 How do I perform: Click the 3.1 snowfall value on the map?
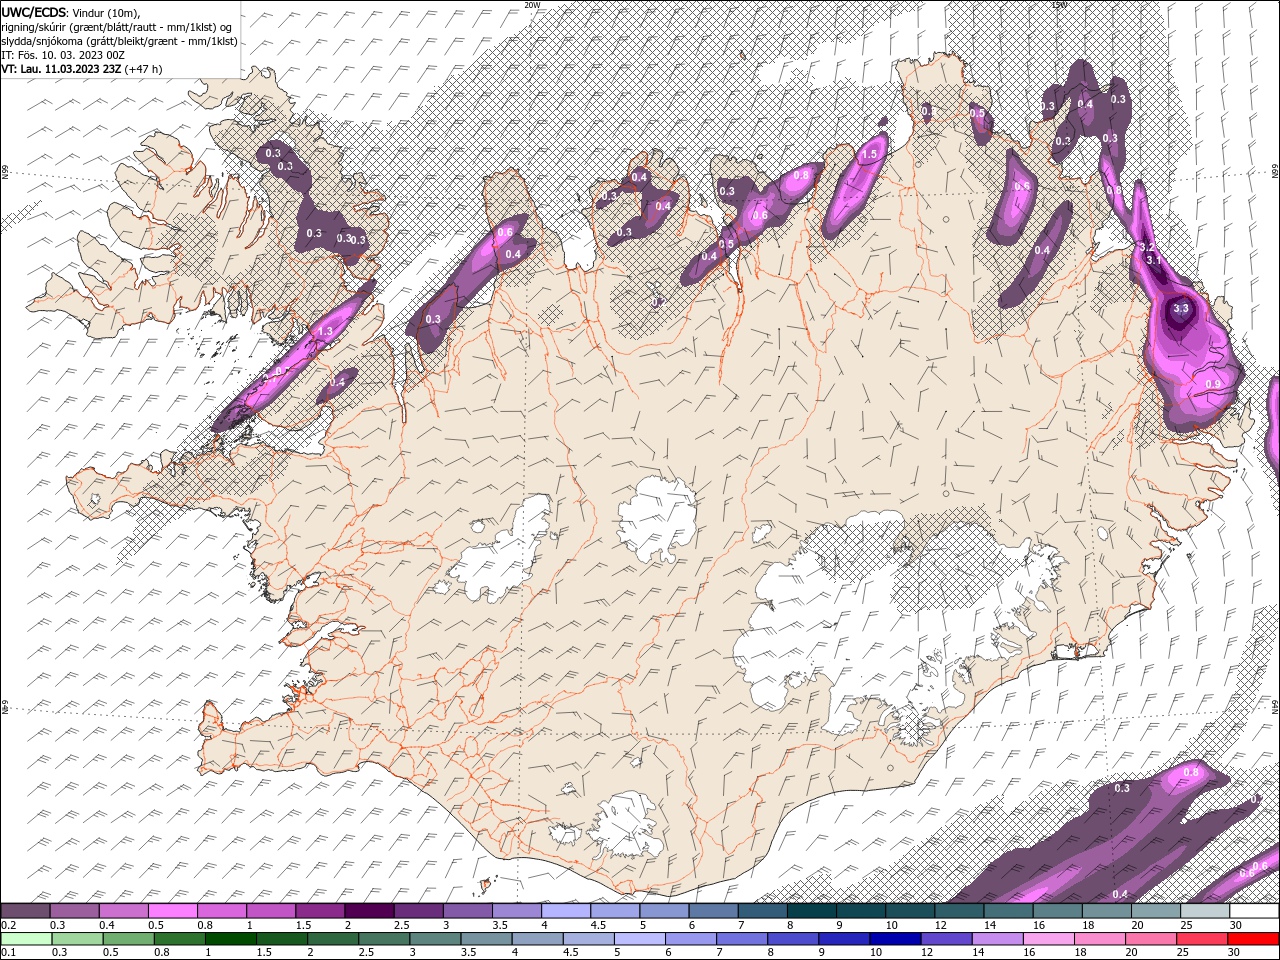(x=1153, y=260)
